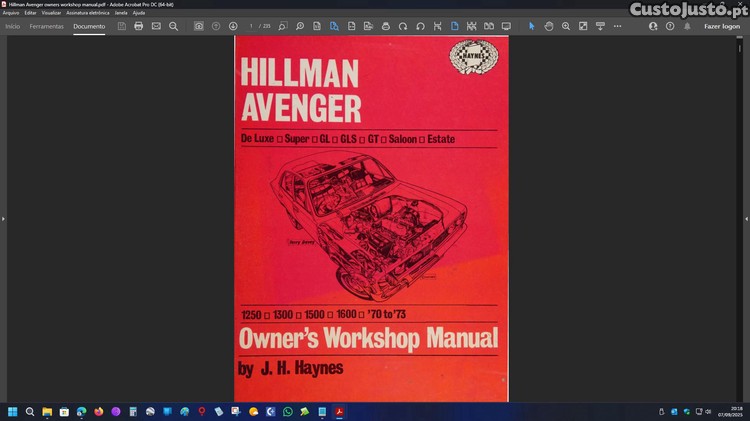The height and width of the screenshot is (421, 750).
Task: Open the Windows Start button
Action: pos(13,411)
